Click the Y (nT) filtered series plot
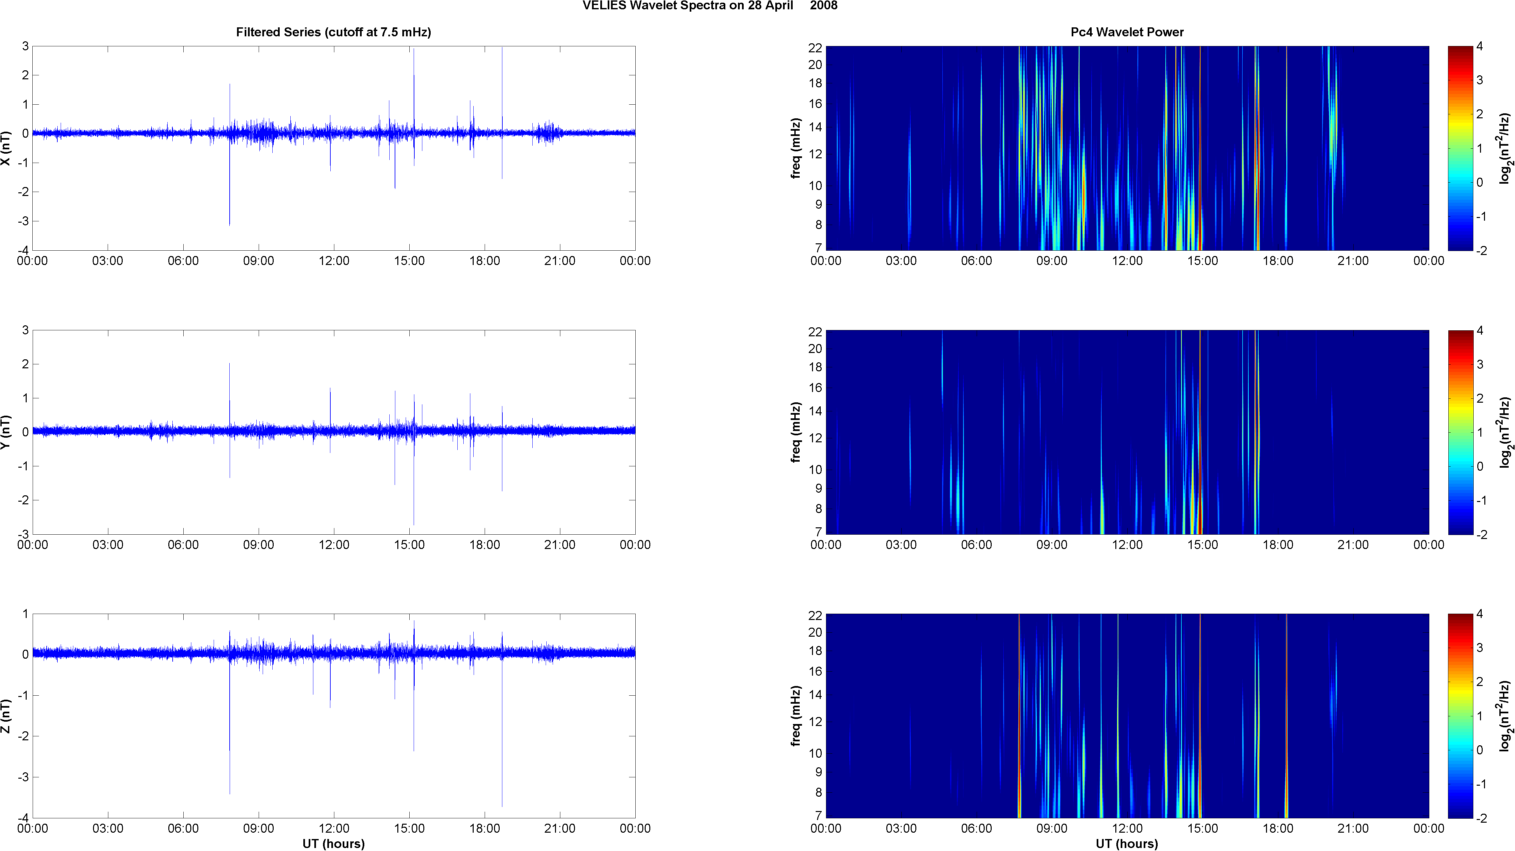The image size is (1515, 851). [334, 432]
